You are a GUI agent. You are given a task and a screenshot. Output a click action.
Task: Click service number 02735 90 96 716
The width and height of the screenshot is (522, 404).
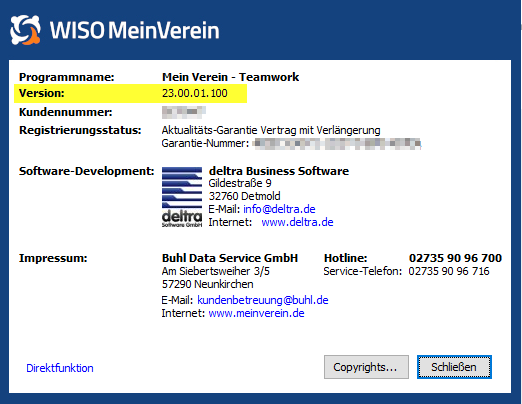[x=449, y=271]
